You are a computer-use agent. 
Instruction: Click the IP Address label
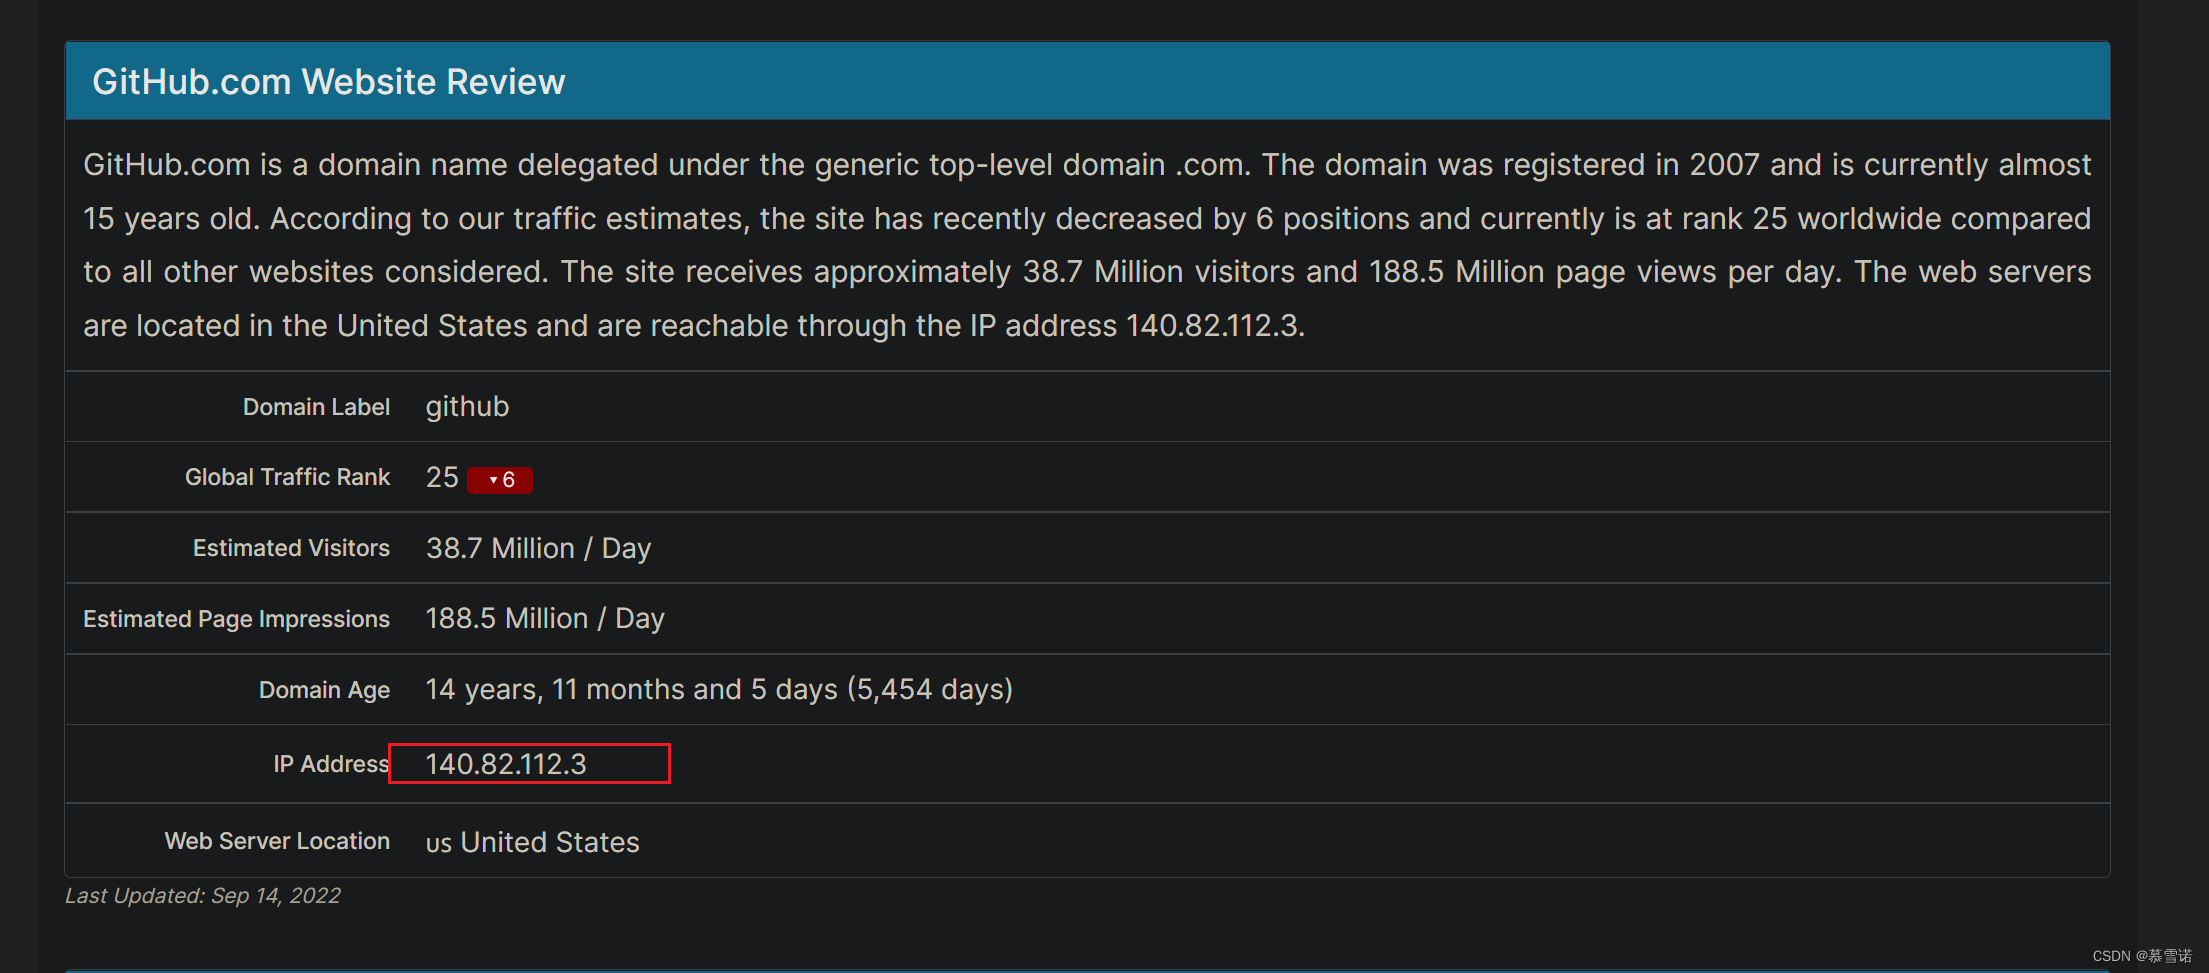pos(331,764)
